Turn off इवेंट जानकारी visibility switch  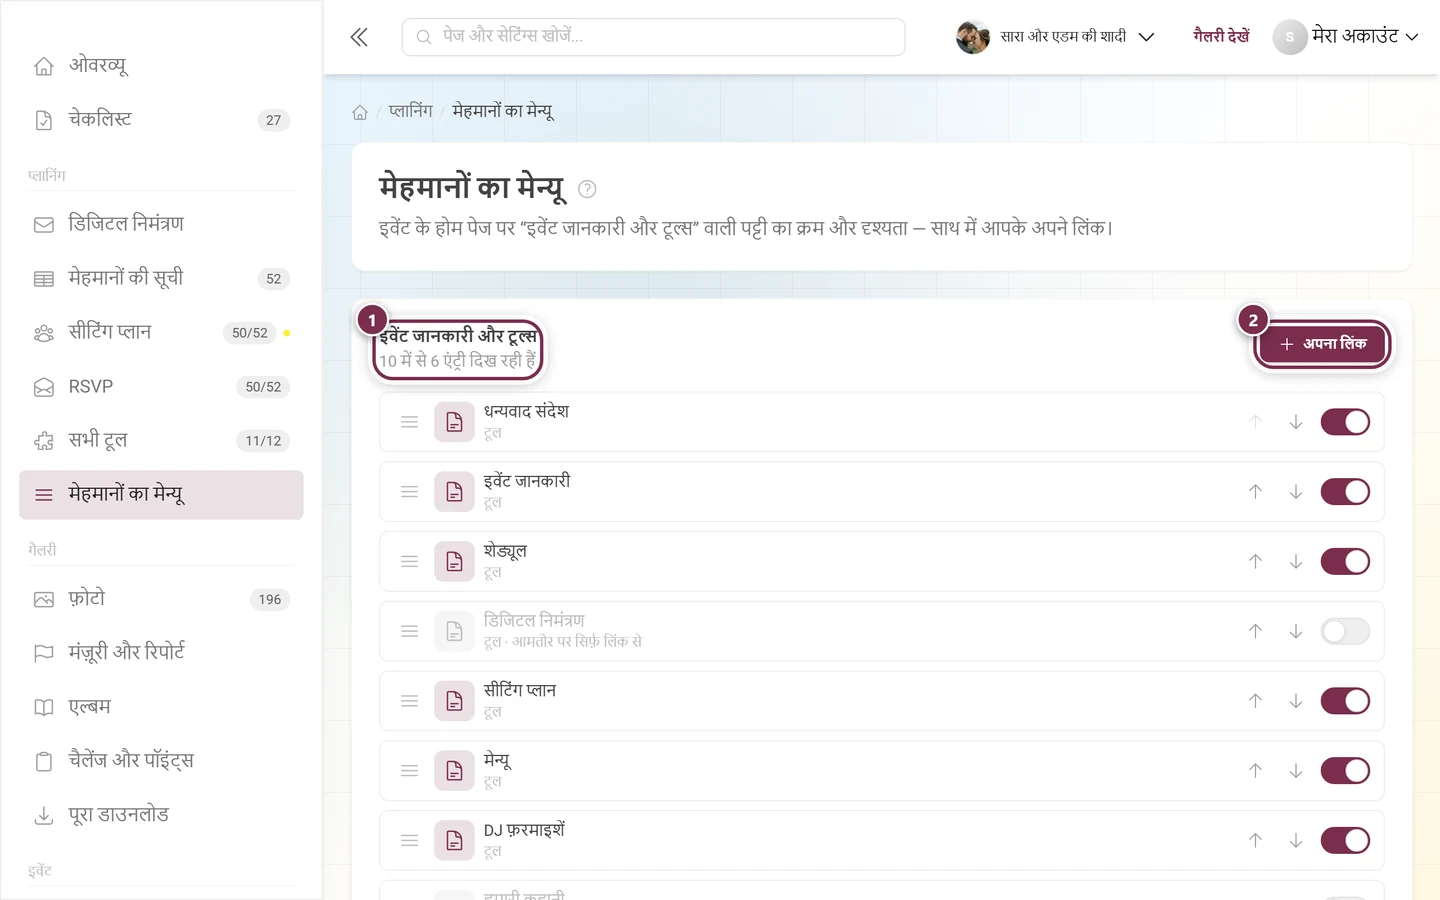(x=1345, y=492)
